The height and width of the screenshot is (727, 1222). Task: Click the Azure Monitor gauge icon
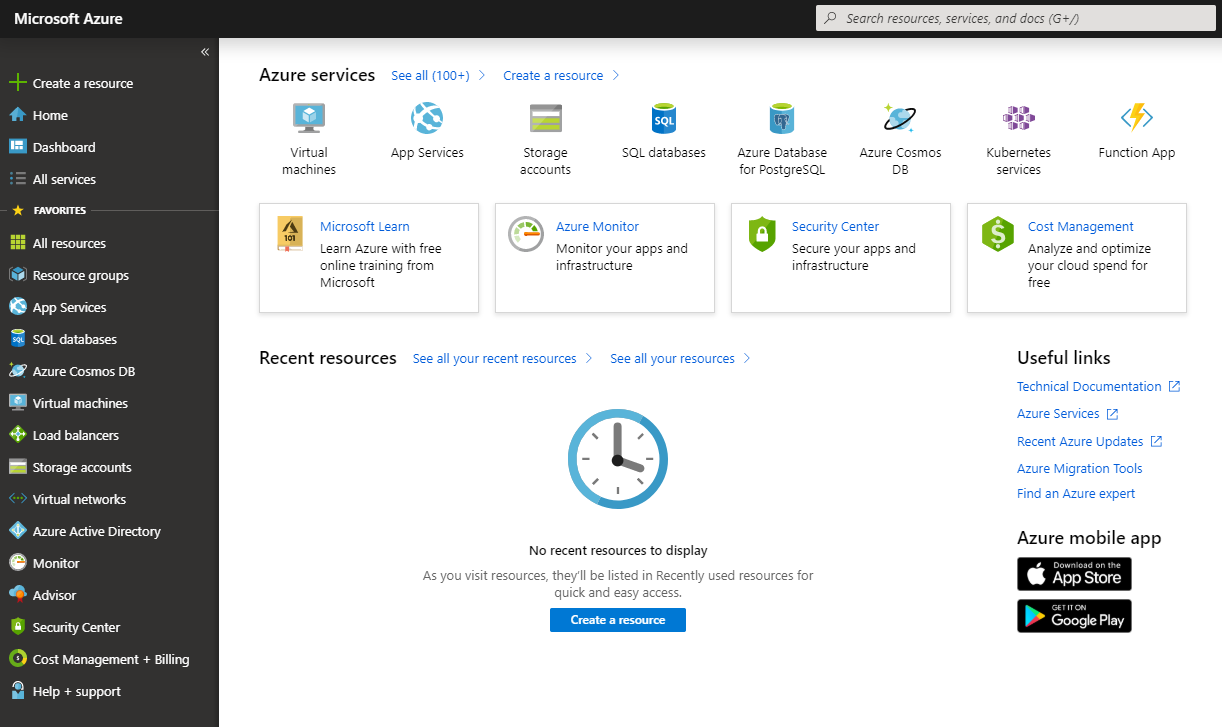[526, 234]
